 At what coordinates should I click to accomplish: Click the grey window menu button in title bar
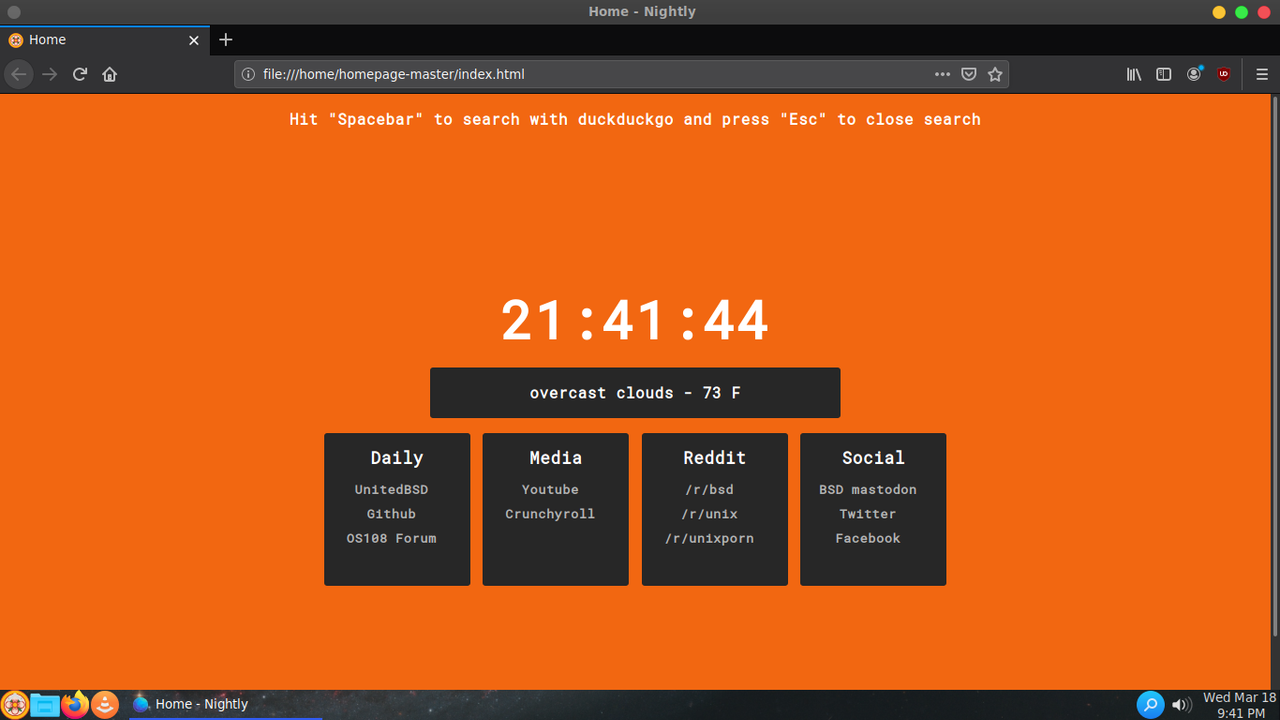pos(14,12)
